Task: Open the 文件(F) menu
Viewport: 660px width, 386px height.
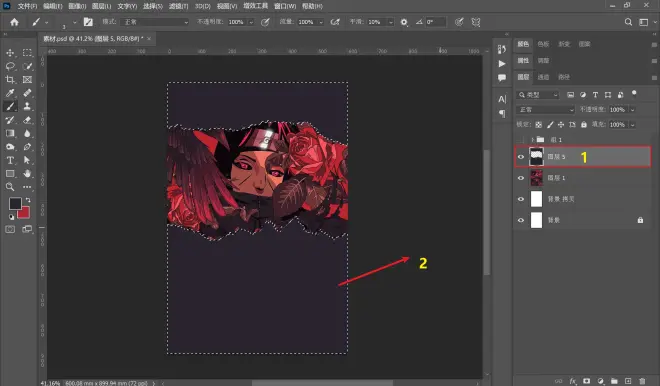Action: coord(27,6)
